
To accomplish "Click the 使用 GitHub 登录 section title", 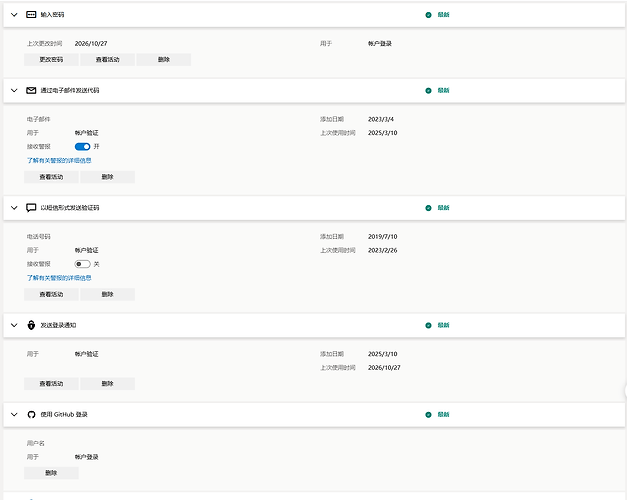I will (64, 415).
